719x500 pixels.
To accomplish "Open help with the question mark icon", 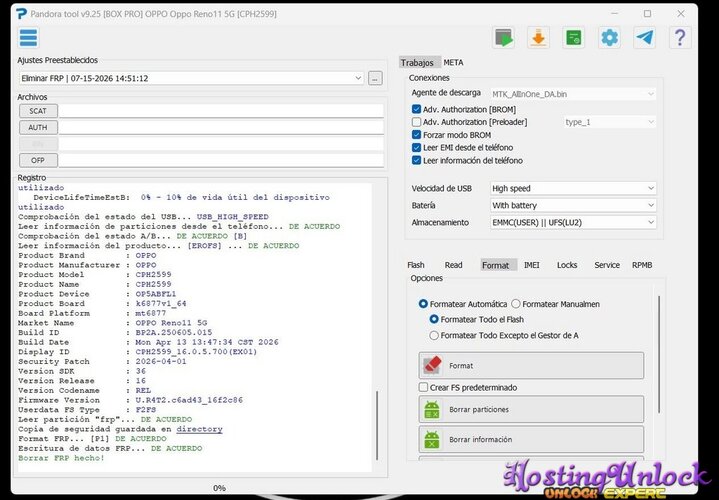I will (680, 38).
